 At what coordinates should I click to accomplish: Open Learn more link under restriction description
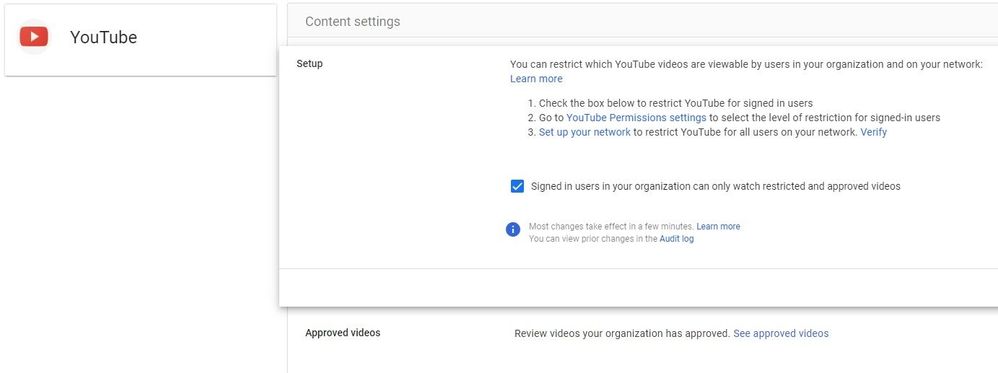click(x=536, y=79)
